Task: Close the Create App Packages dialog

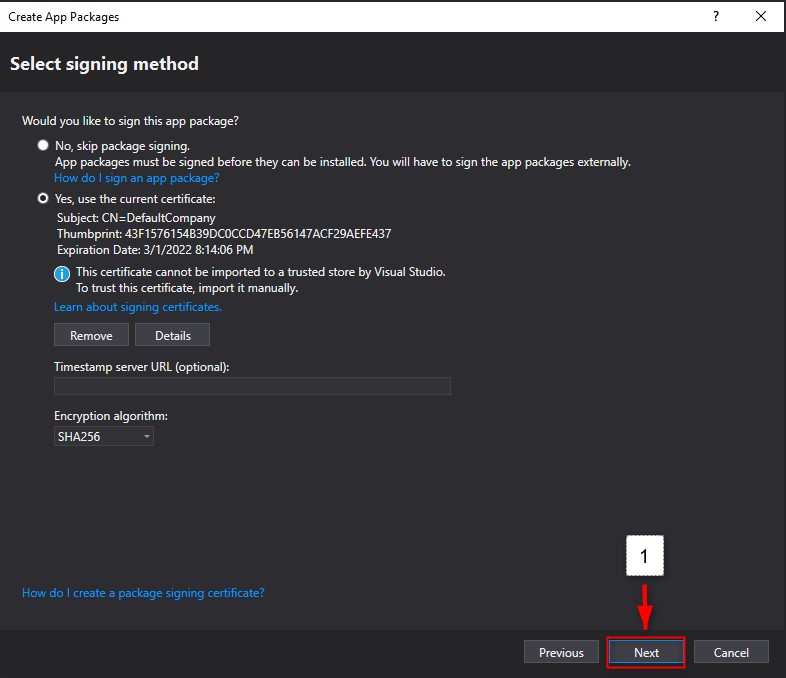Action: (x=760, y=16)
